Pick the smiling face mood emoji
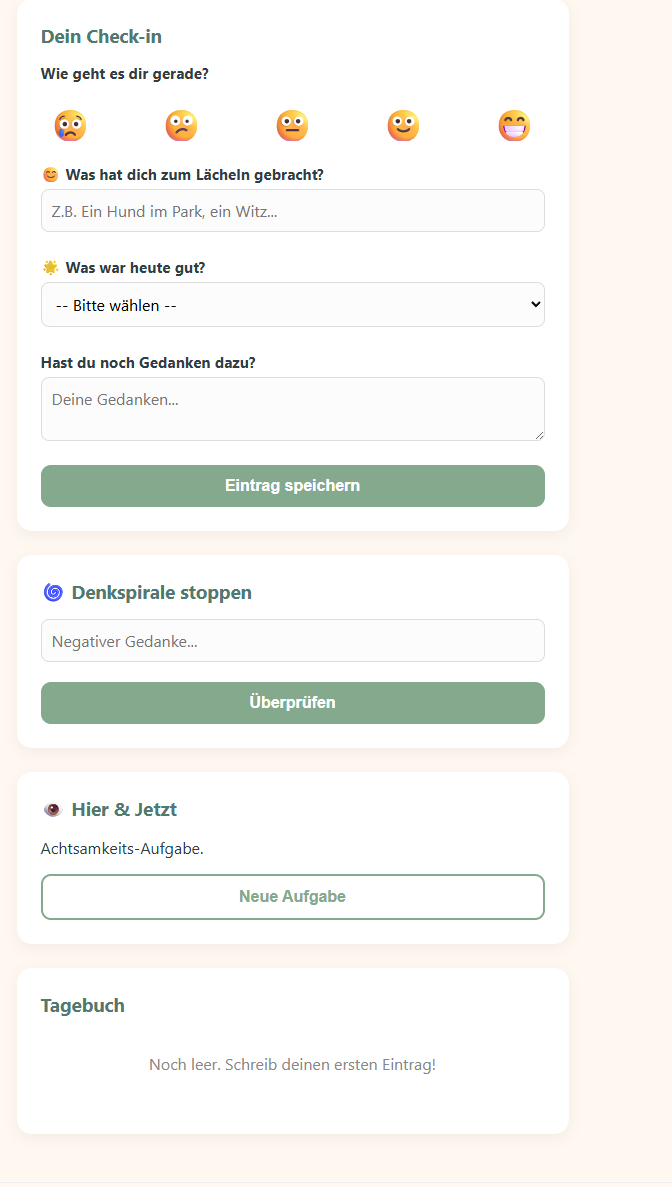 pyautogui.click(x=403, y=125)
